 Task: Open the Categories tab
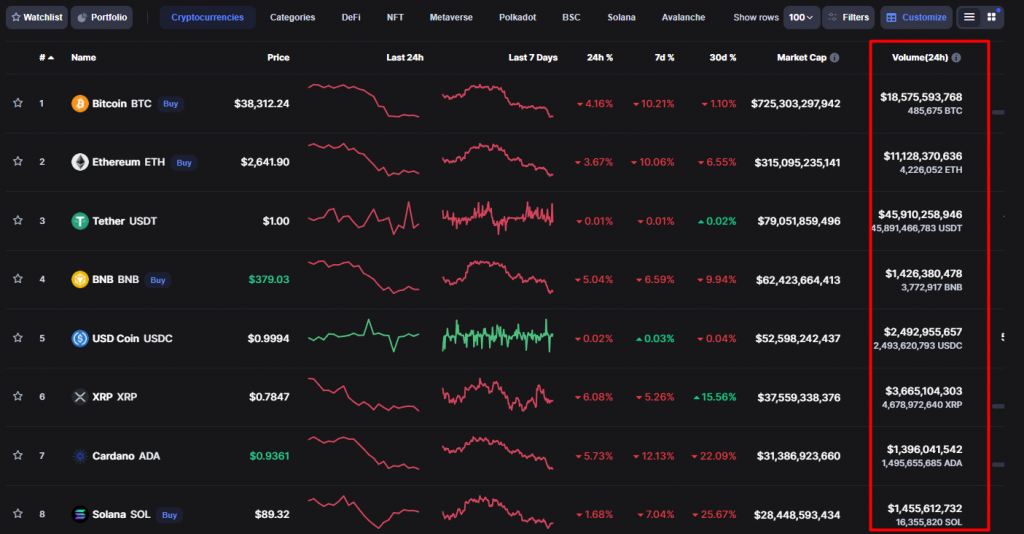tap(293, 18)
